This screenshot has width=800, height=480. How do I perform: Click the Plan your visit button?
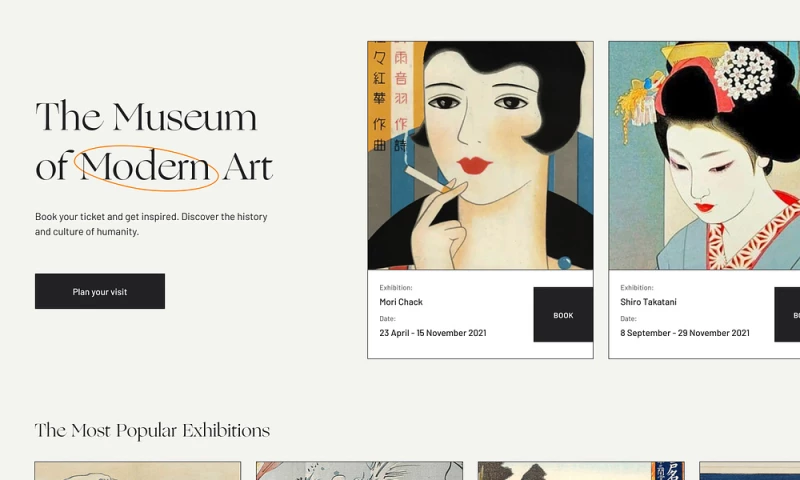[x=100, y=291]
